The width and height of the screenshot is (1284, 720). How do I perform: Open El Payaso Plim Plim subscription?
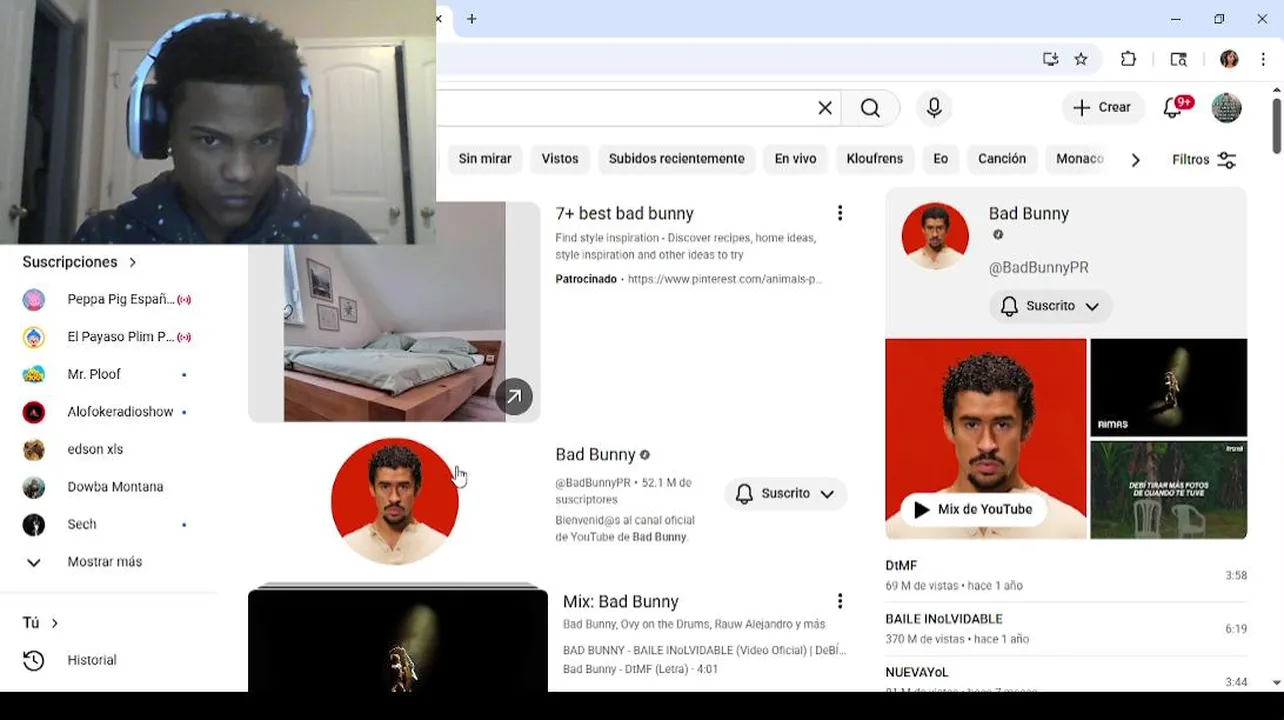pyautogui.click(x=108, y=337)
